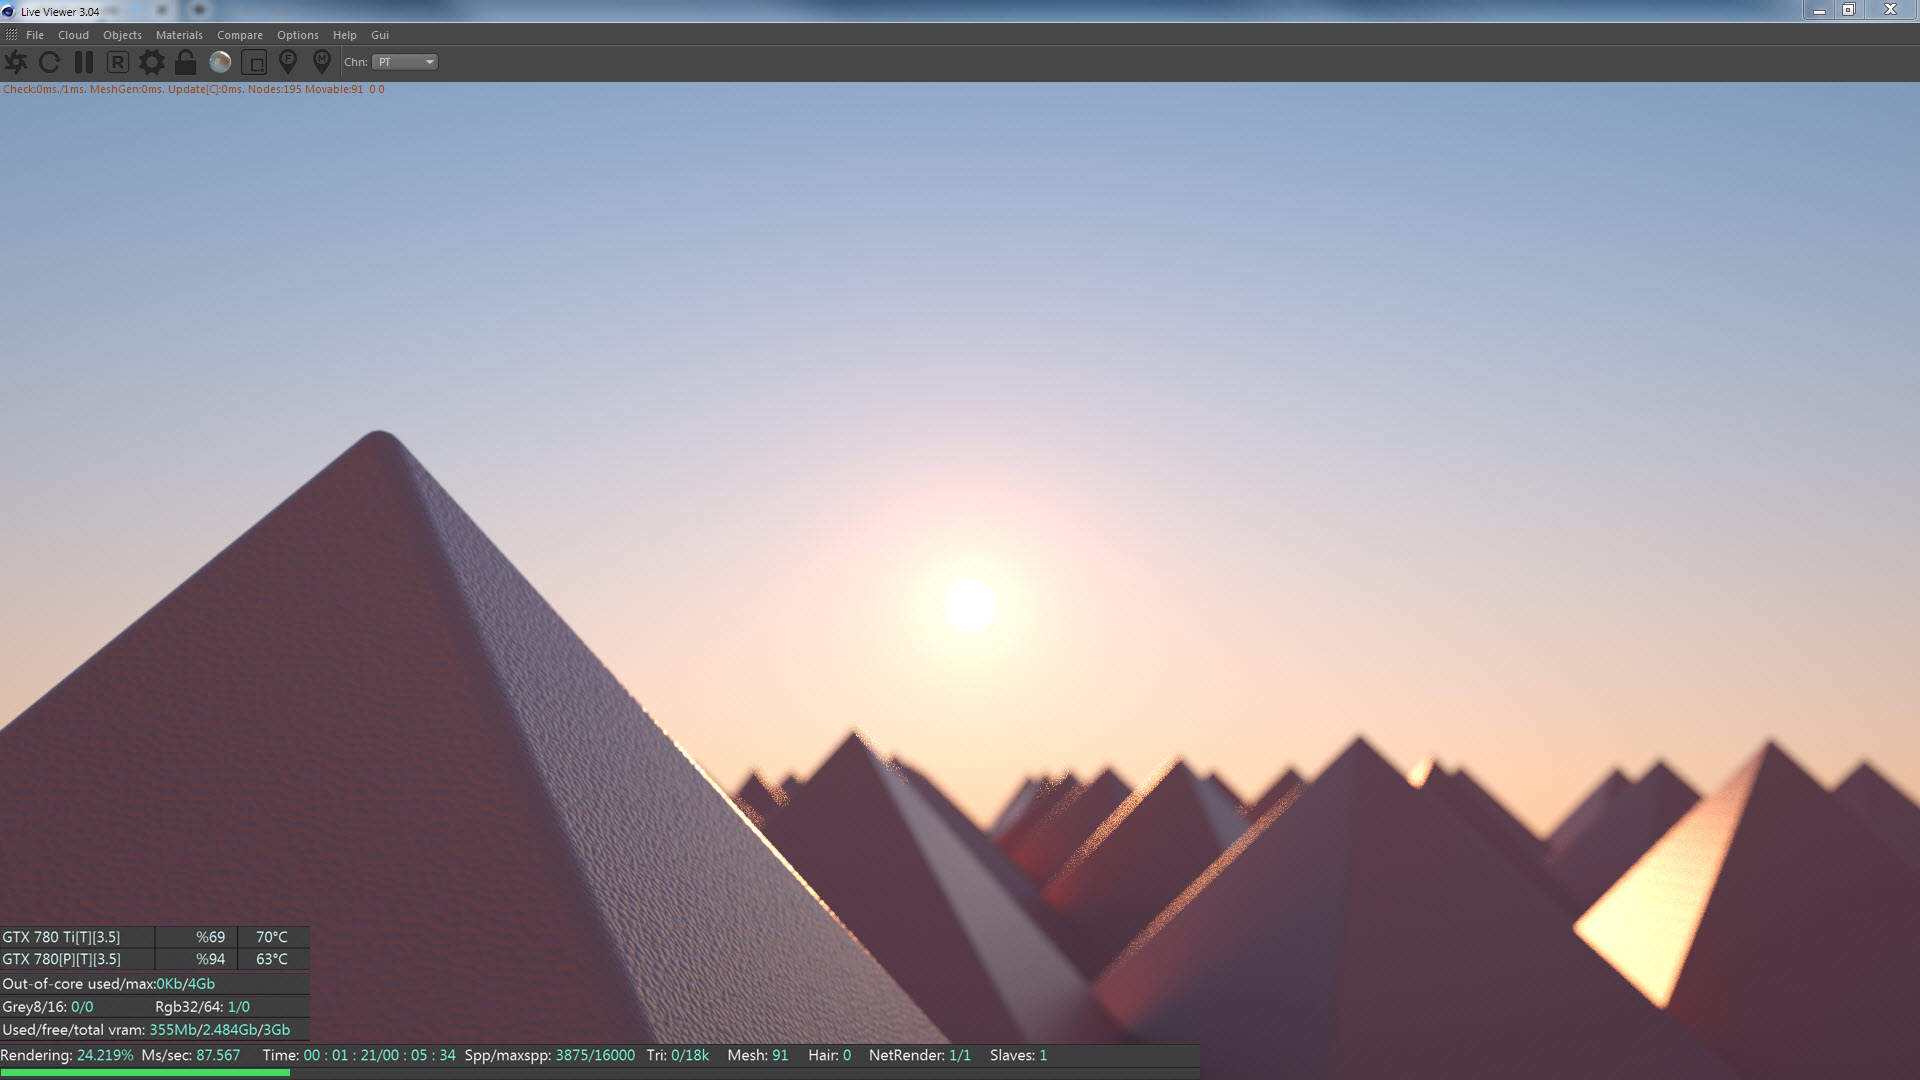Pause the rendering
The height and width of the screenshot is (1080, 1920).
coord(84,62)
